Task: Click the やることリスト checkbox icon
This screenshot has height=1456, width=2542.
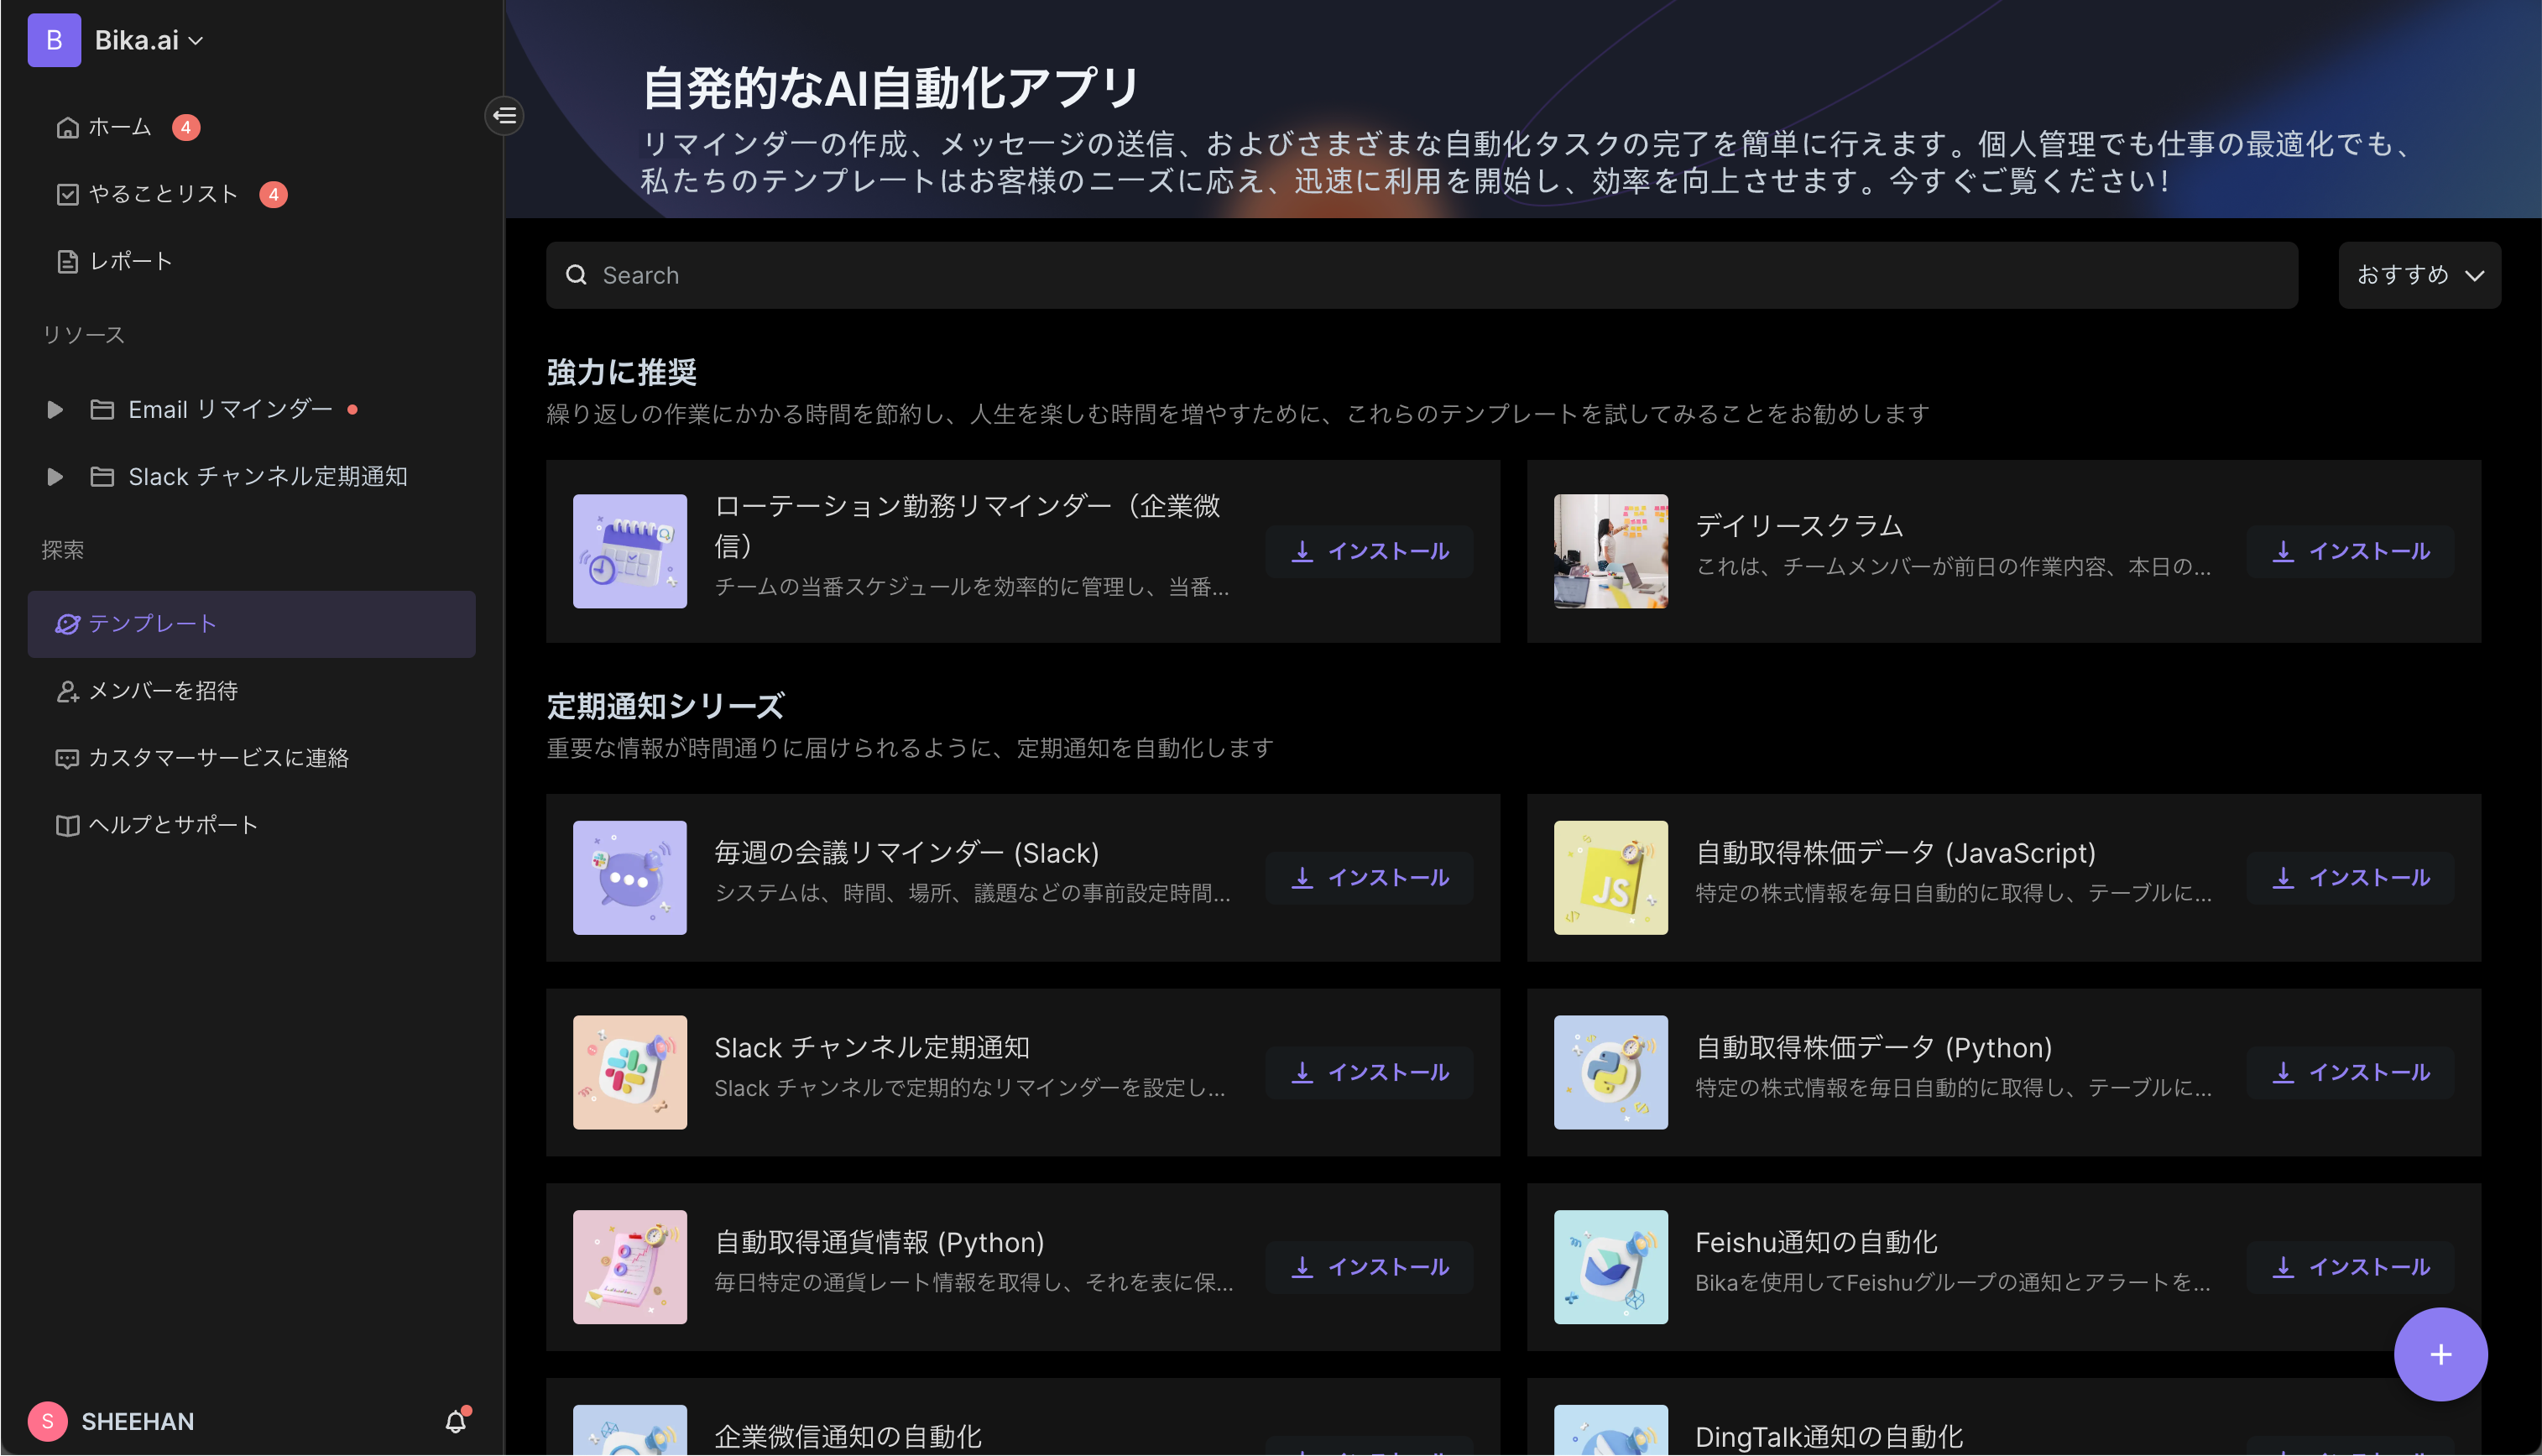Action: pos(67,194)
